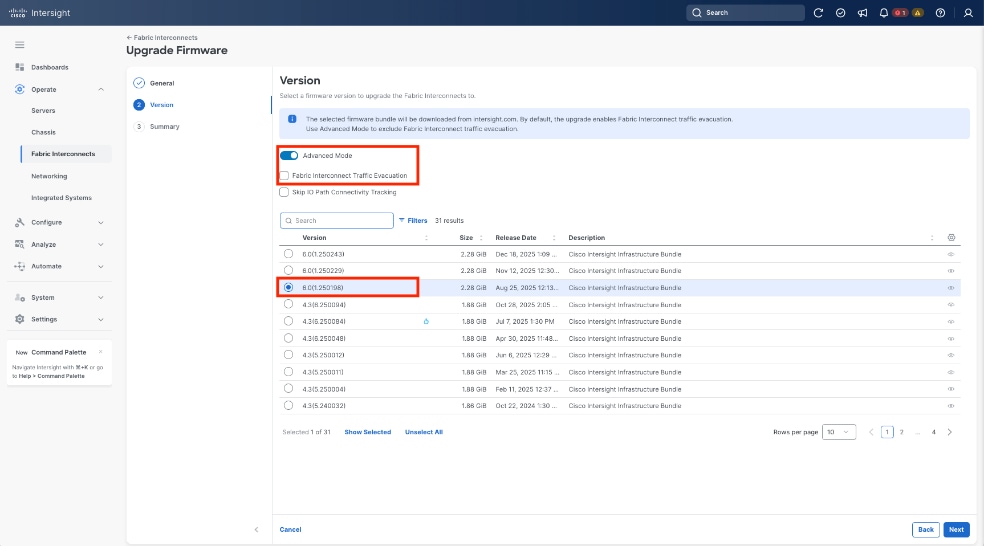Viewport: 984px width, 546px height.
Task: Open the requests checkmark icon in header
Action: point(840,13)
